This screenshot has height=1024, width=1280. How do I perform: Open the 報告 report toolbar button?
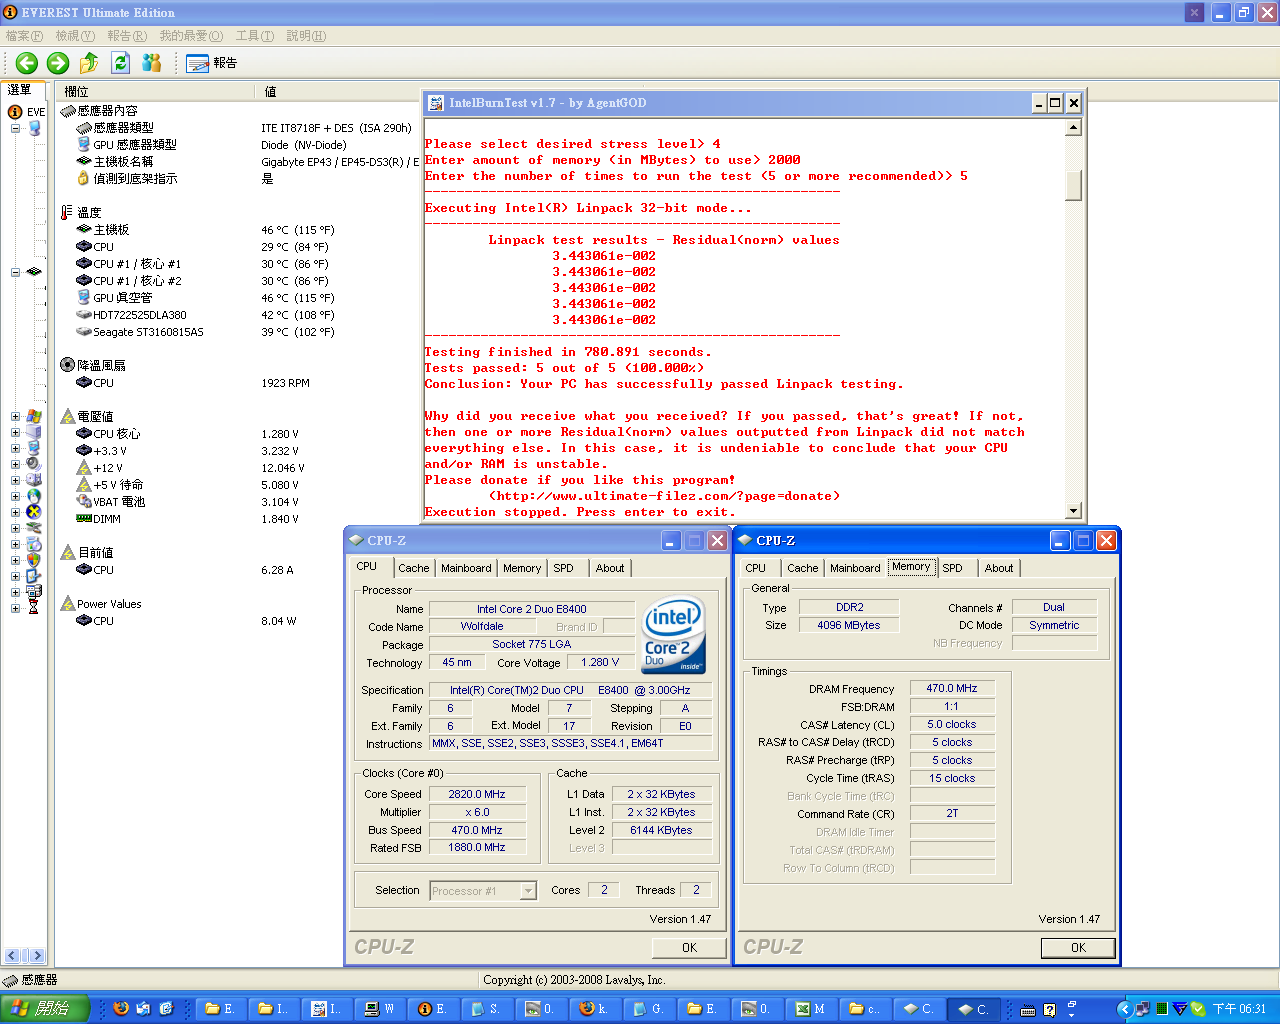point(212,63)
